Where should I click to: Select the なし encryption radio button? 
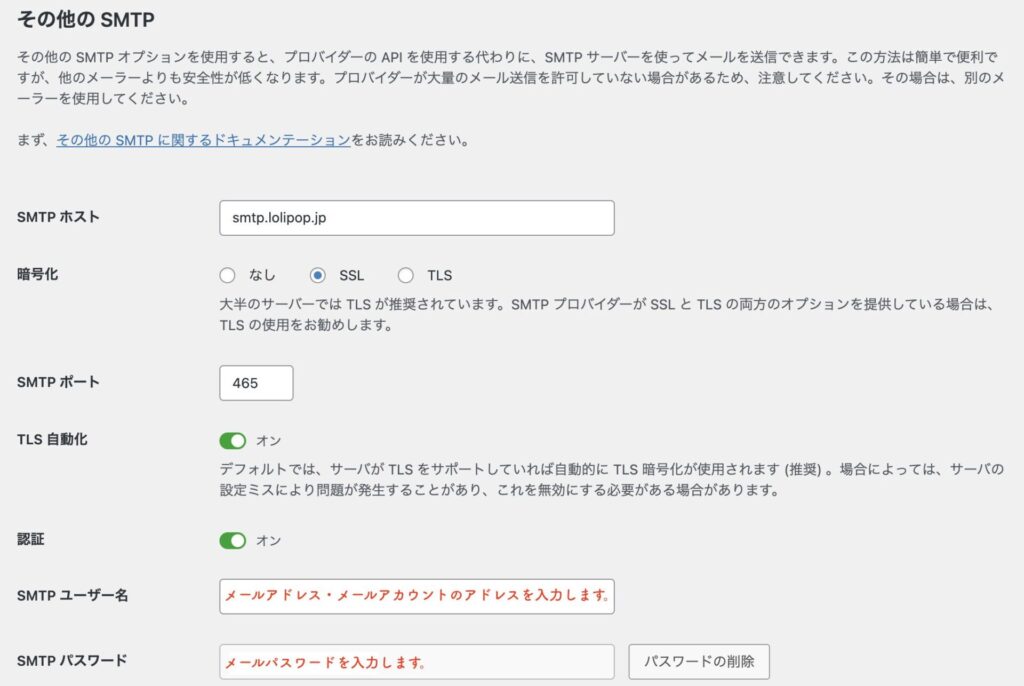coord(228,275)
